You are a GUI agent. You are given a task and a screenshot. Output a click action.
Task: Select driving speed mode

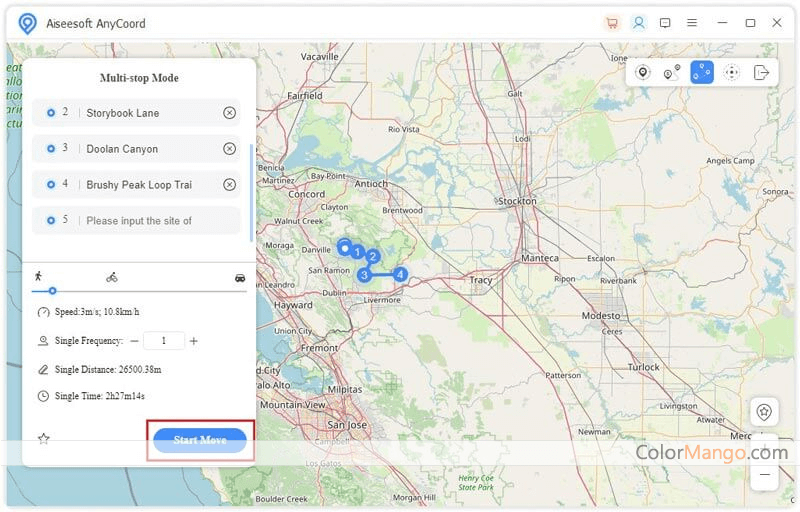[x=240, y=277]
